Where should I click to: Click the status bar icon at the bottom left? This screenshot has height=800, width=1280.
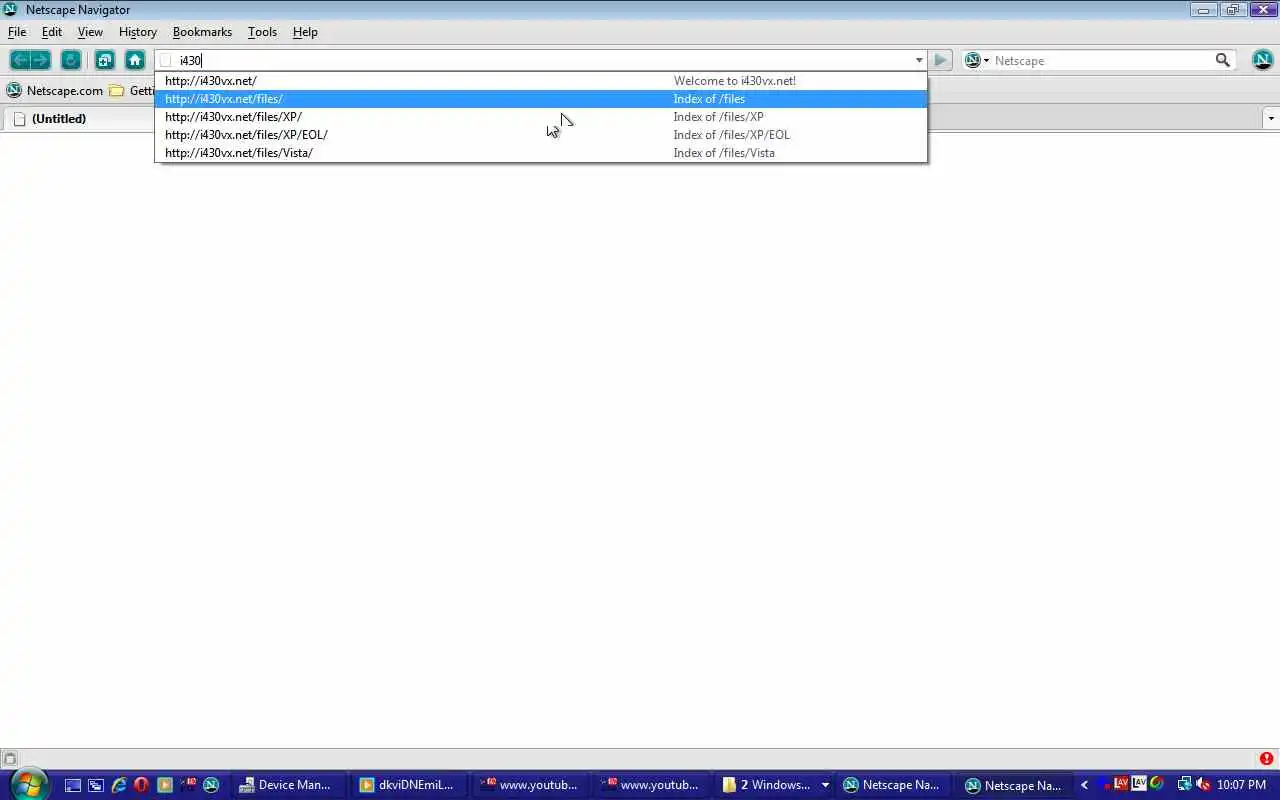[x=9, y=759]
